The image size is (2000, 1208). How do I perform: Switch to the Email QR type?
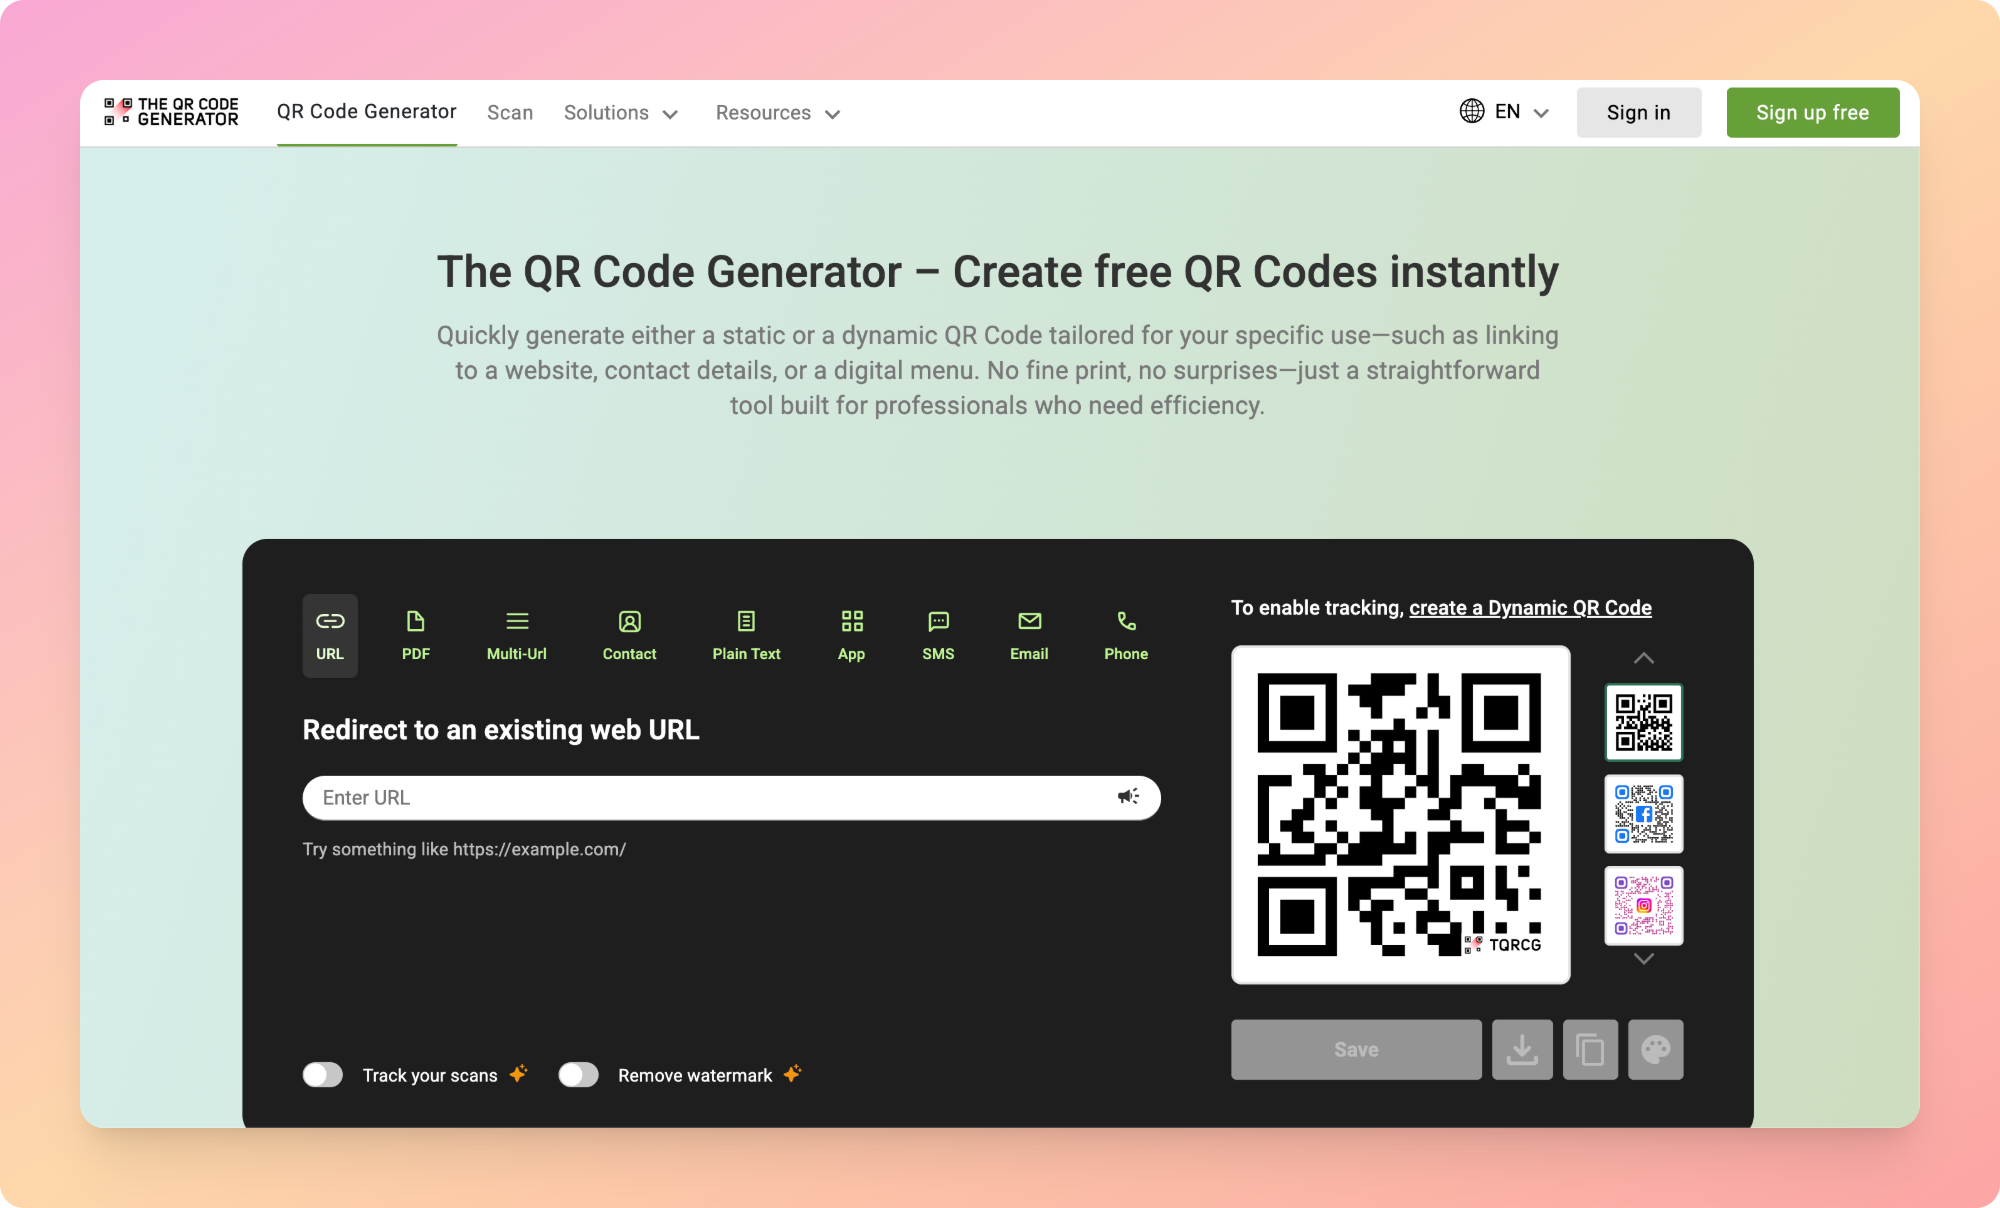coord(1029,636)
